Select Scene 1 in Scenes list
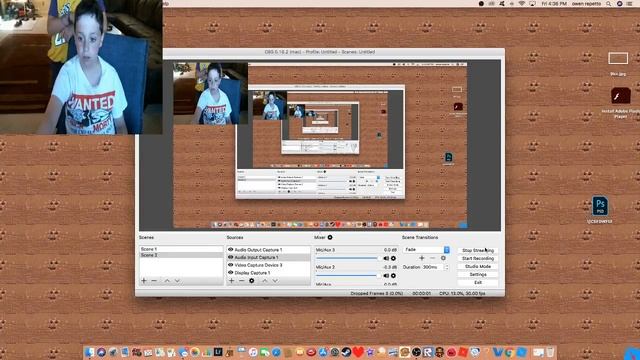 (x=181, y=249)
